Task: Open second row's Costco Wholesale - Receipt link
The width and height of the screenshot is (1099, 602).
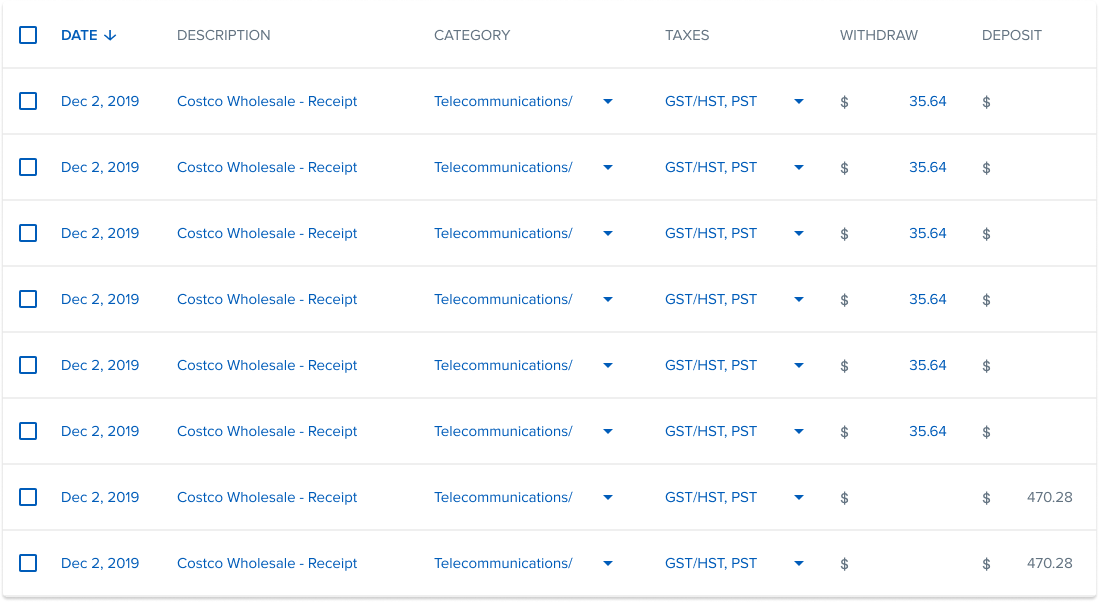Action: coord(267,167)
